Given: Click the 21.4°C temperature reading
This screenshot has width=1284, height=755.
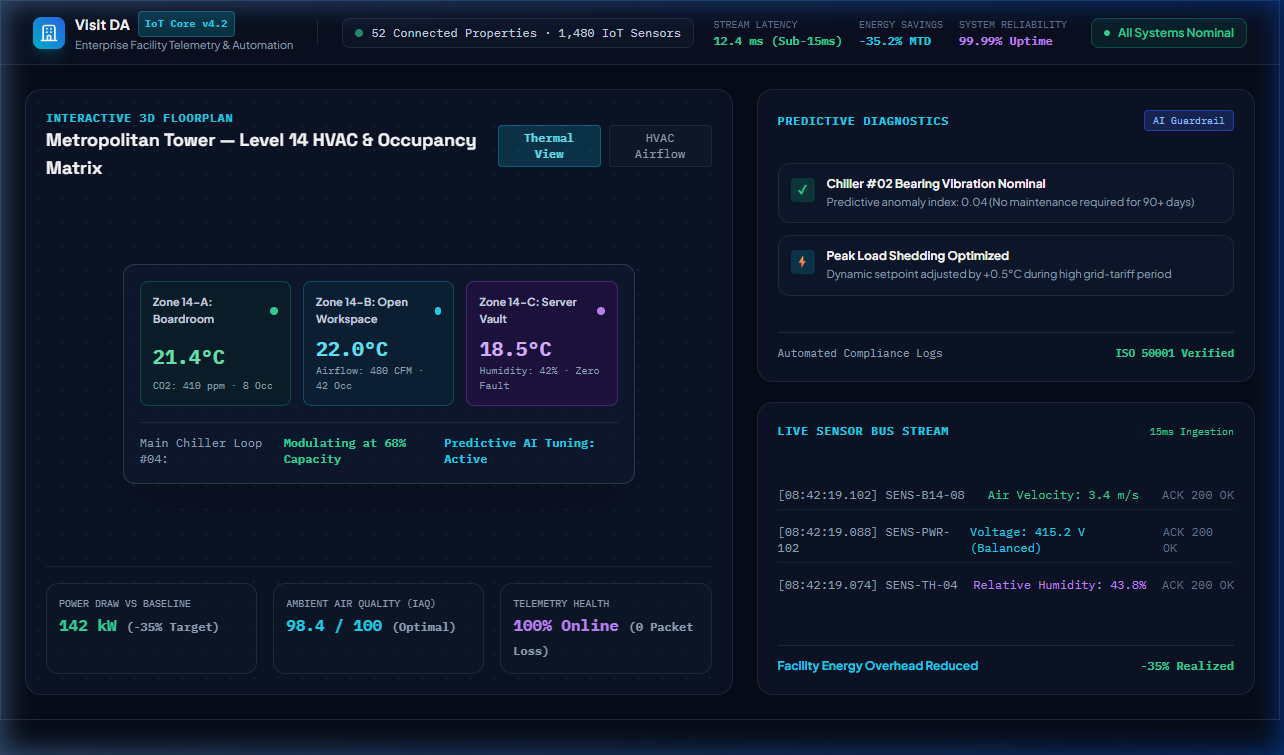Looking at the screenshot, I should pyautogui.click(x=189, y=357).
